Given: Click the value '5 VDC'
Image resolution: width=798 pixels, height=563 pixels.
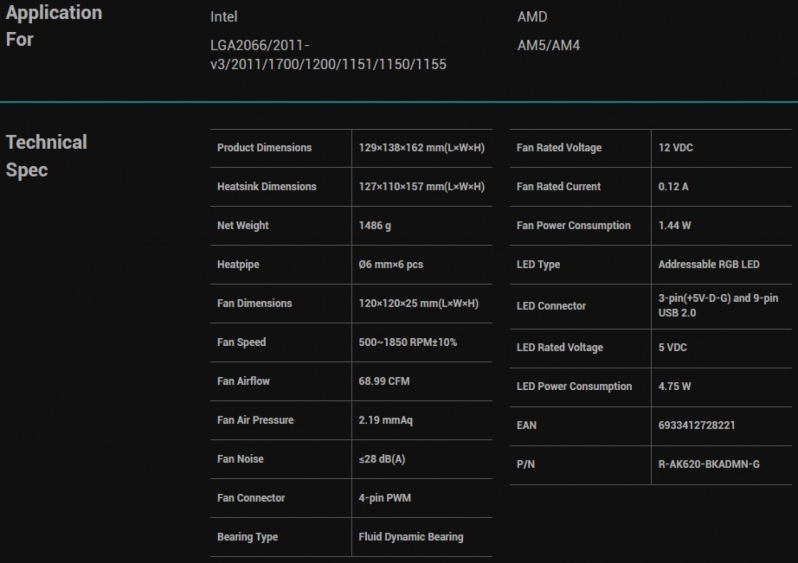Looking at the screenshot, I should [672, 347].
